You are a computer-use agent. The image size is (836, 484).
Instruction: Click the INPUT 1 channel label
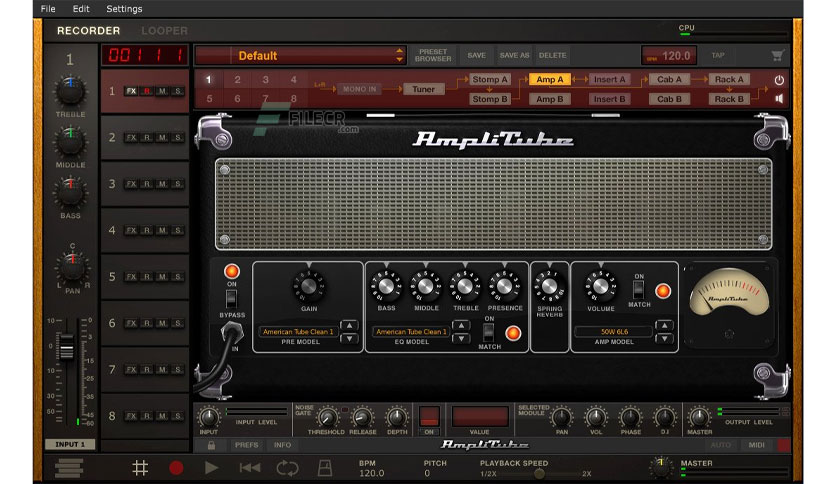(x=70, y=444)
